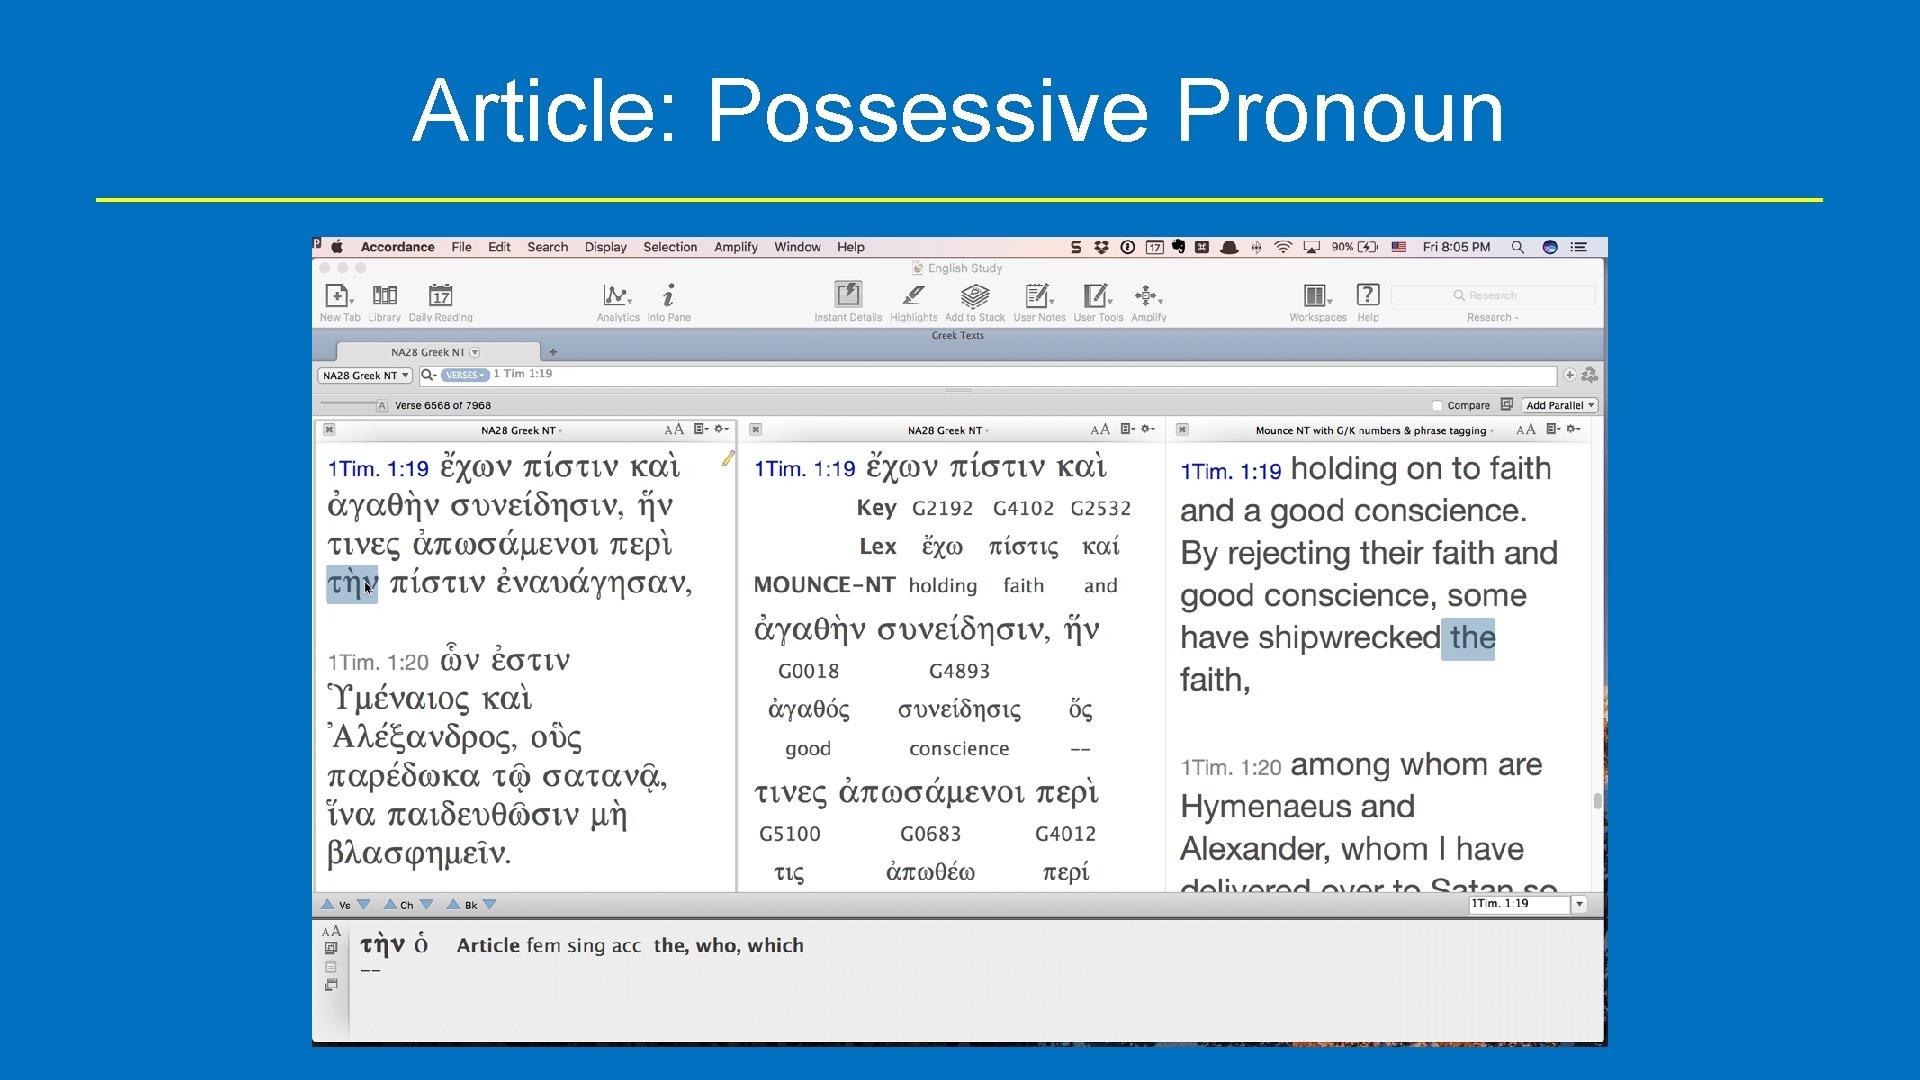Open the Selection menu
This screenshot has height=1080, width=1920.
point(669,247)
